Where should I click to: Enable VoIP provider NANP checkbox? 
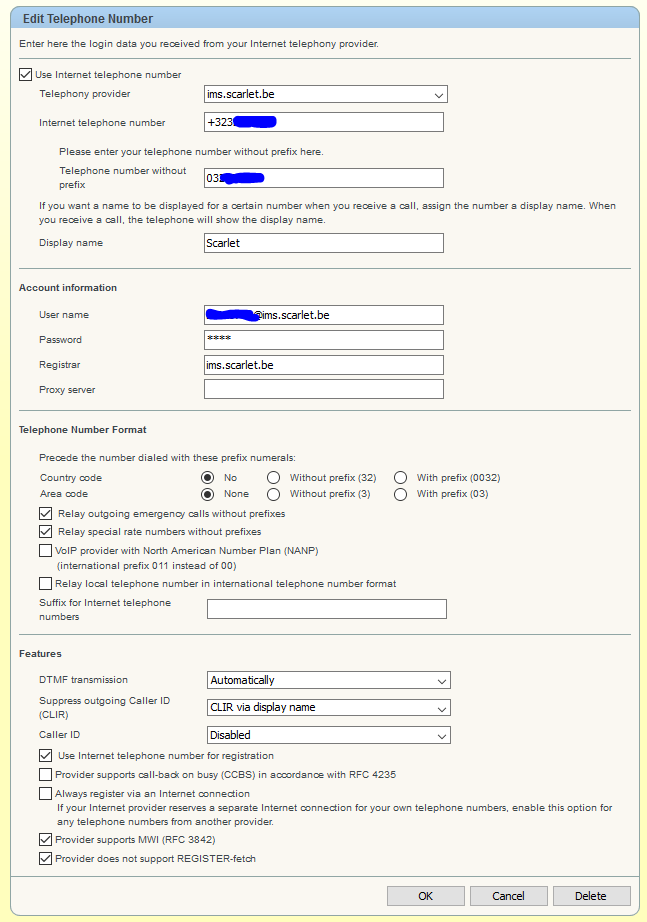45,550
